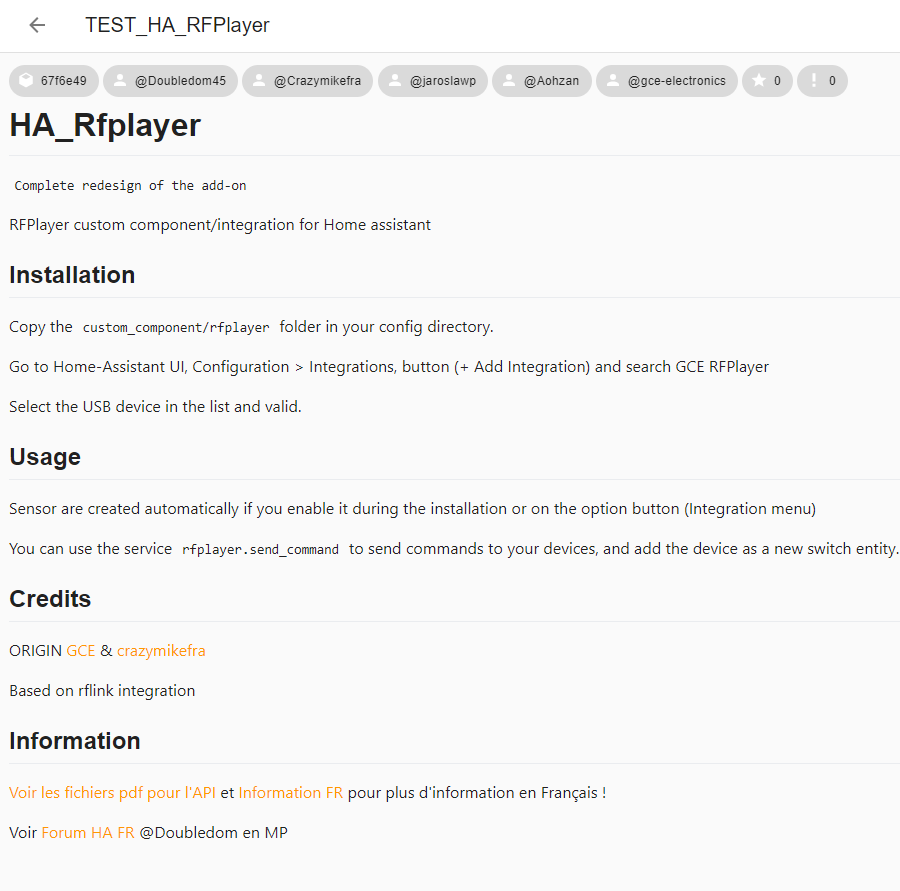The image size is (900, 891).
Task: Click the person icon beside @jaroslawp
Action: click(x=395, y=80)
